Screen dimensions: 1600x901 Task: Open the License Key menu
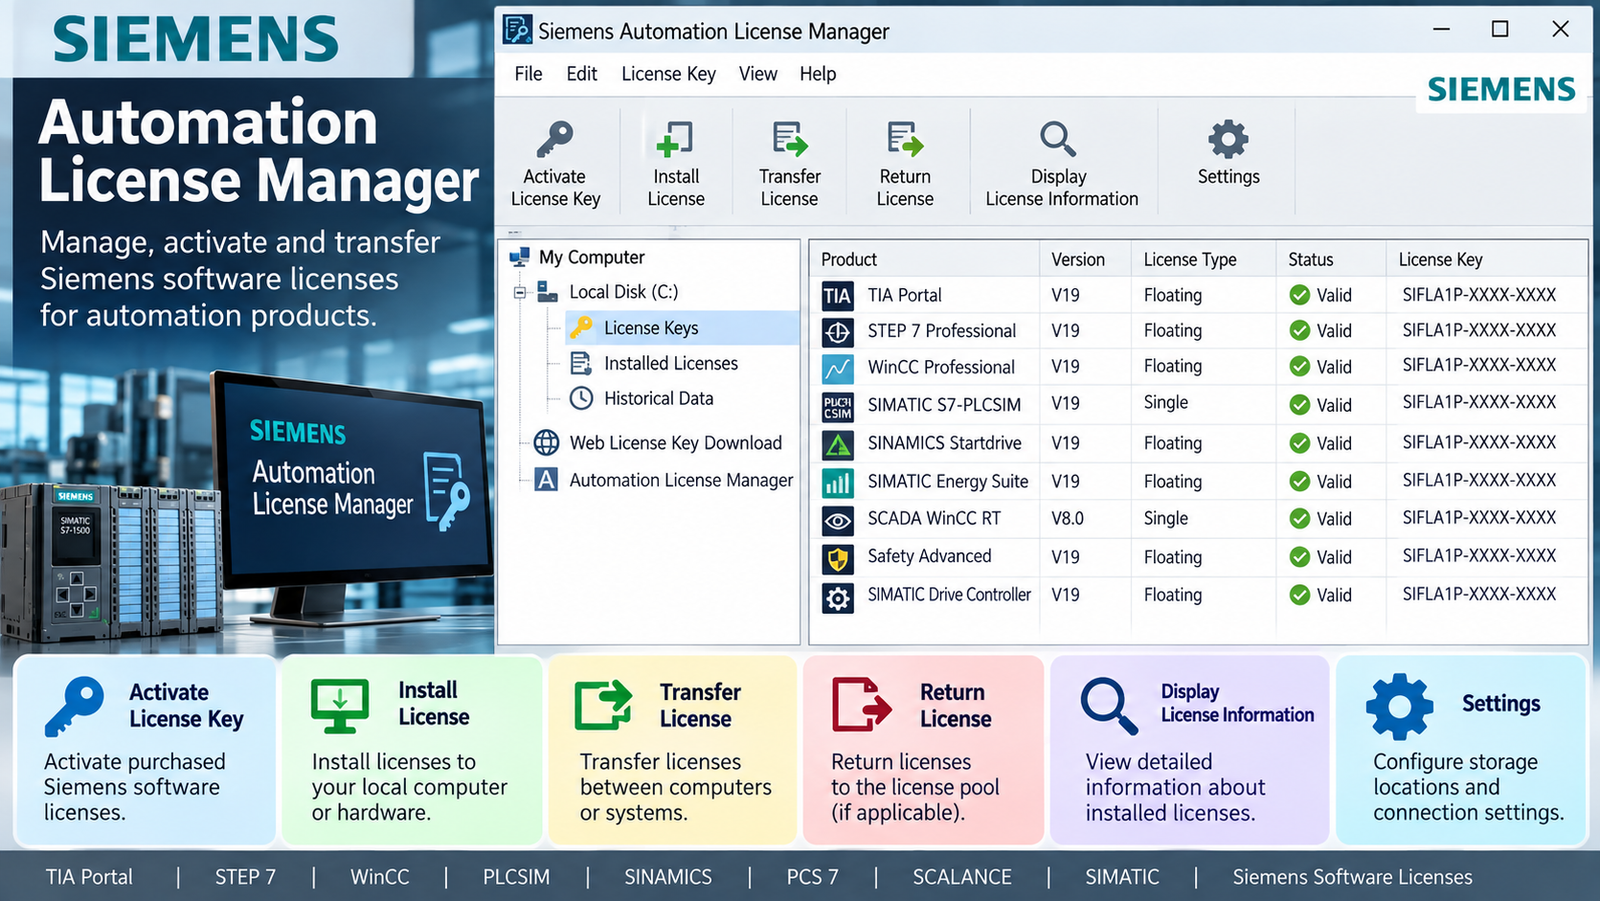click(x=668, y=74)
